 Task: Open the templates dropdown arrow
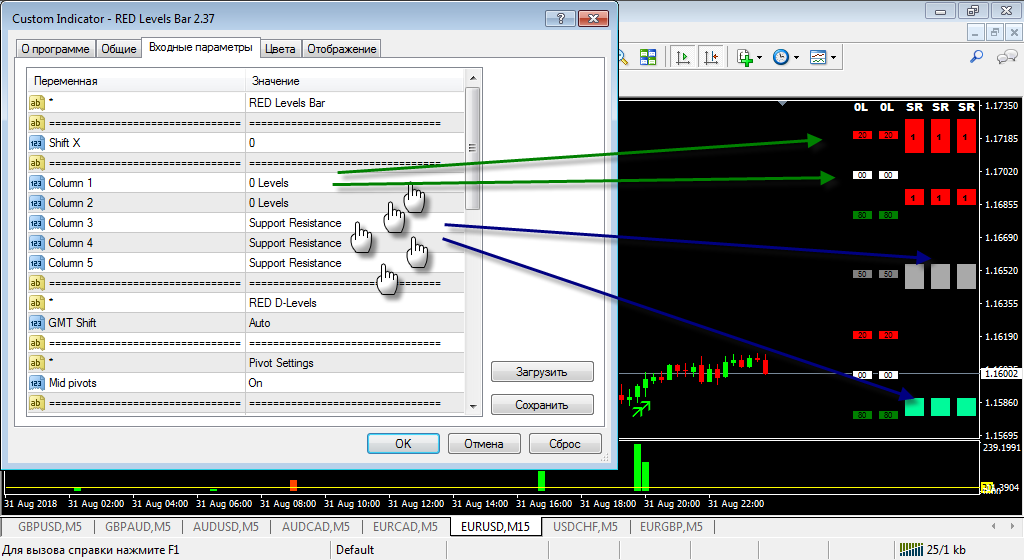tap(833, 58)
